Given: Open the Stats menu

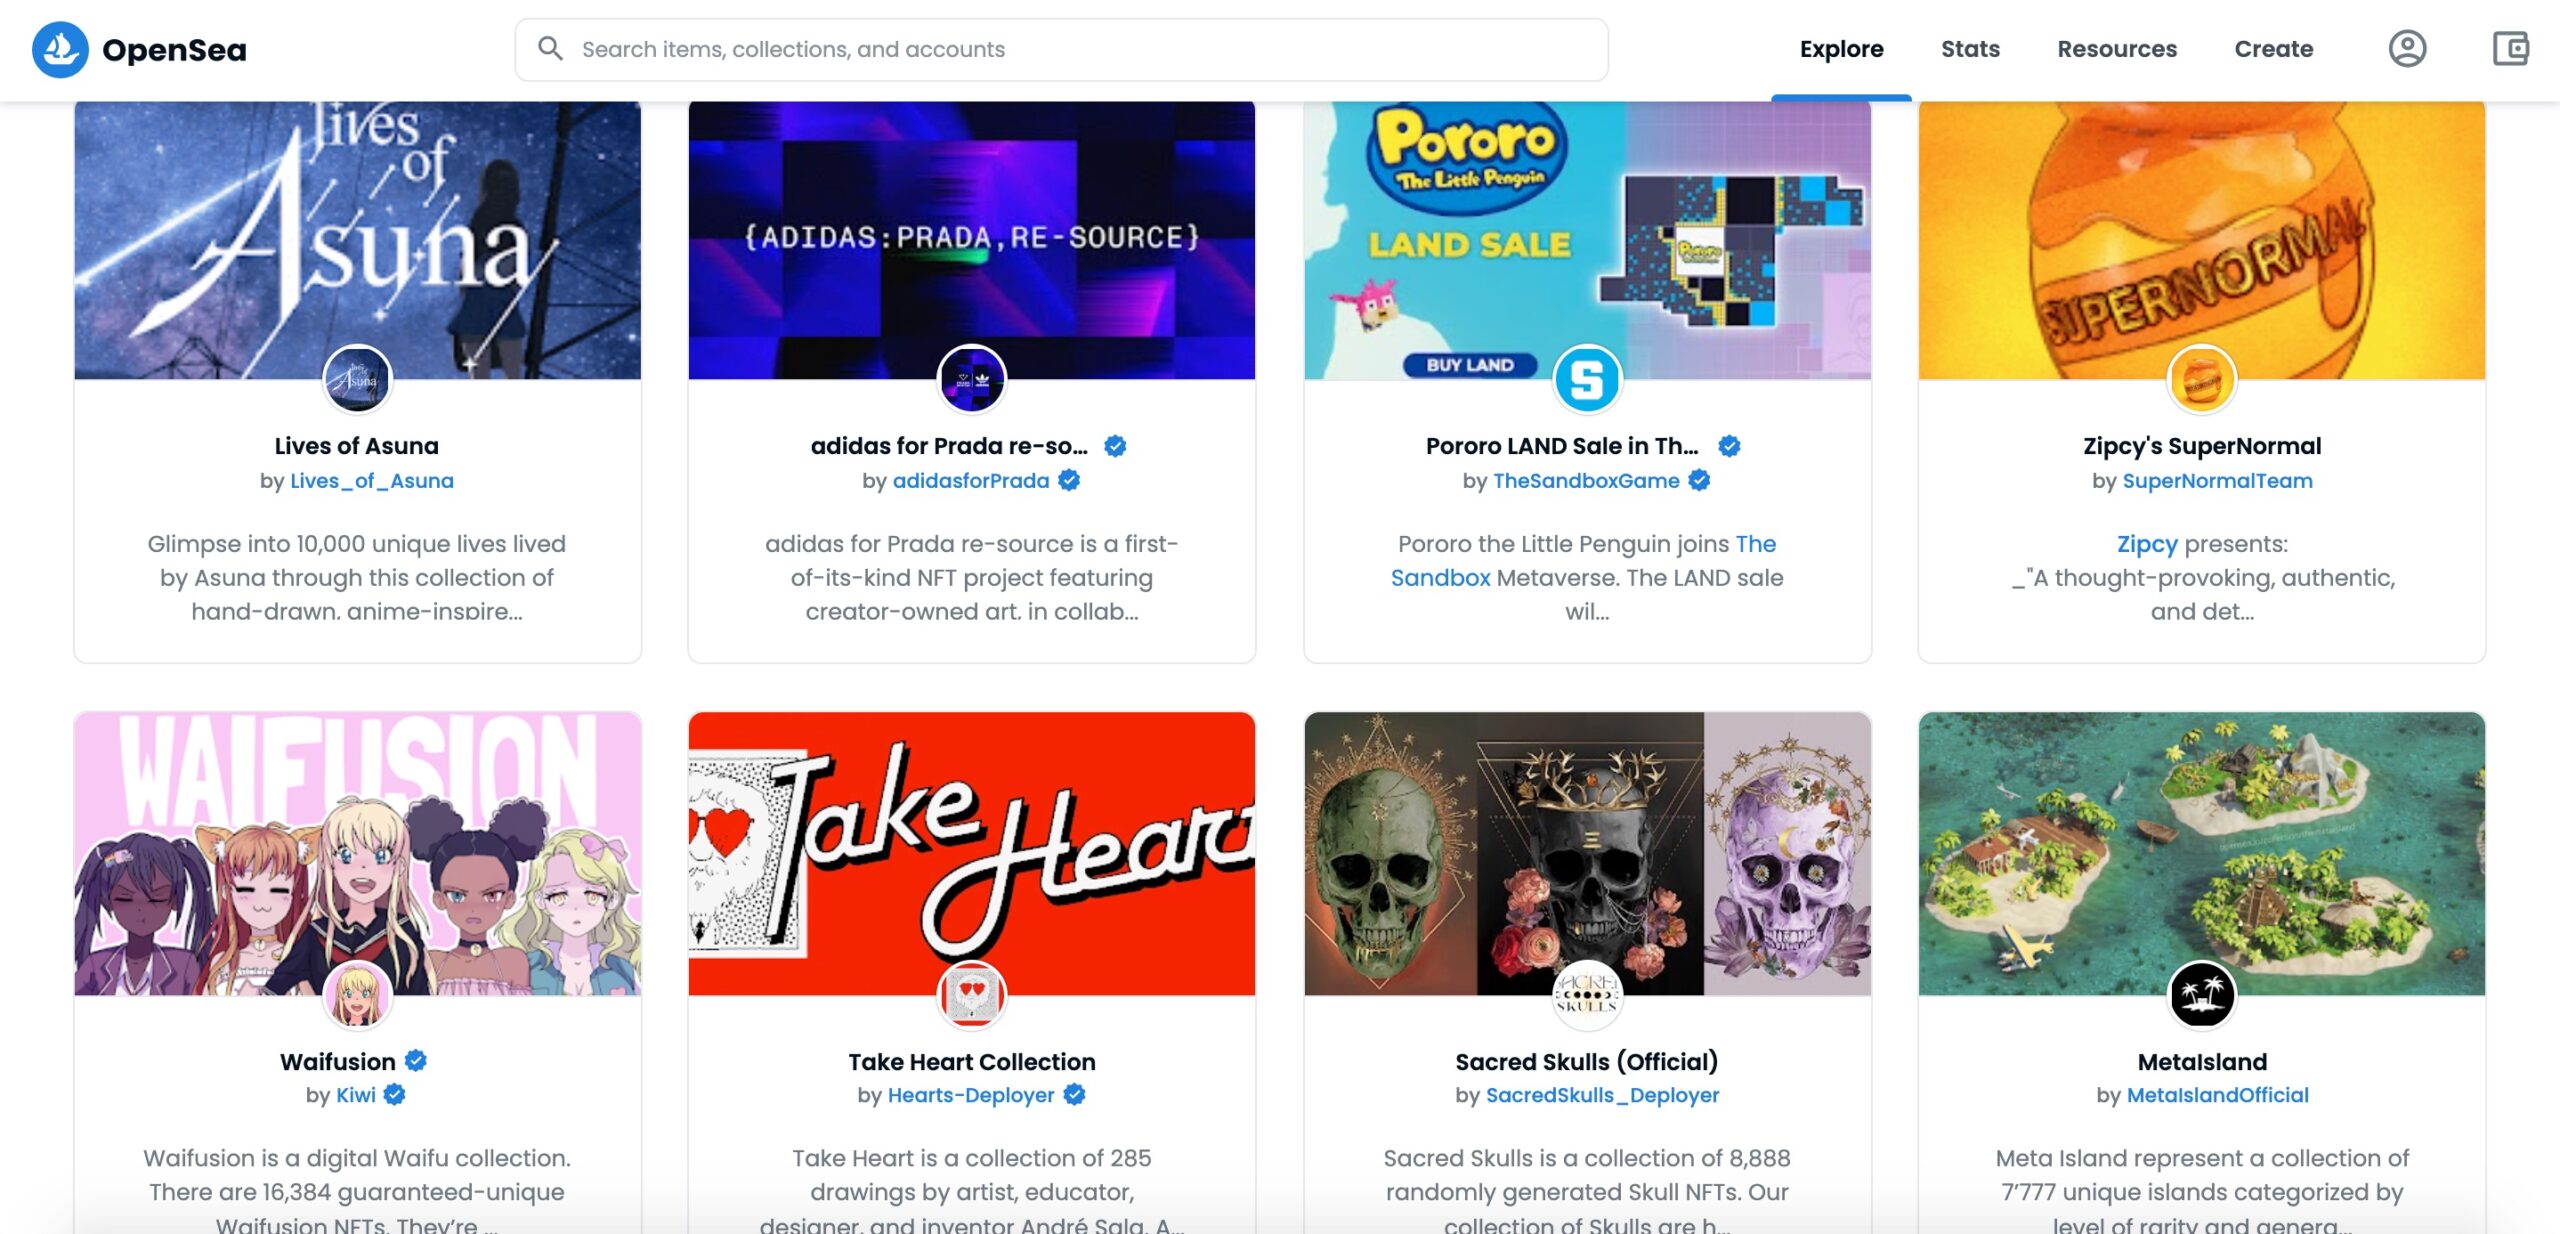Looking at the screenshot, I should (1970, 49).
